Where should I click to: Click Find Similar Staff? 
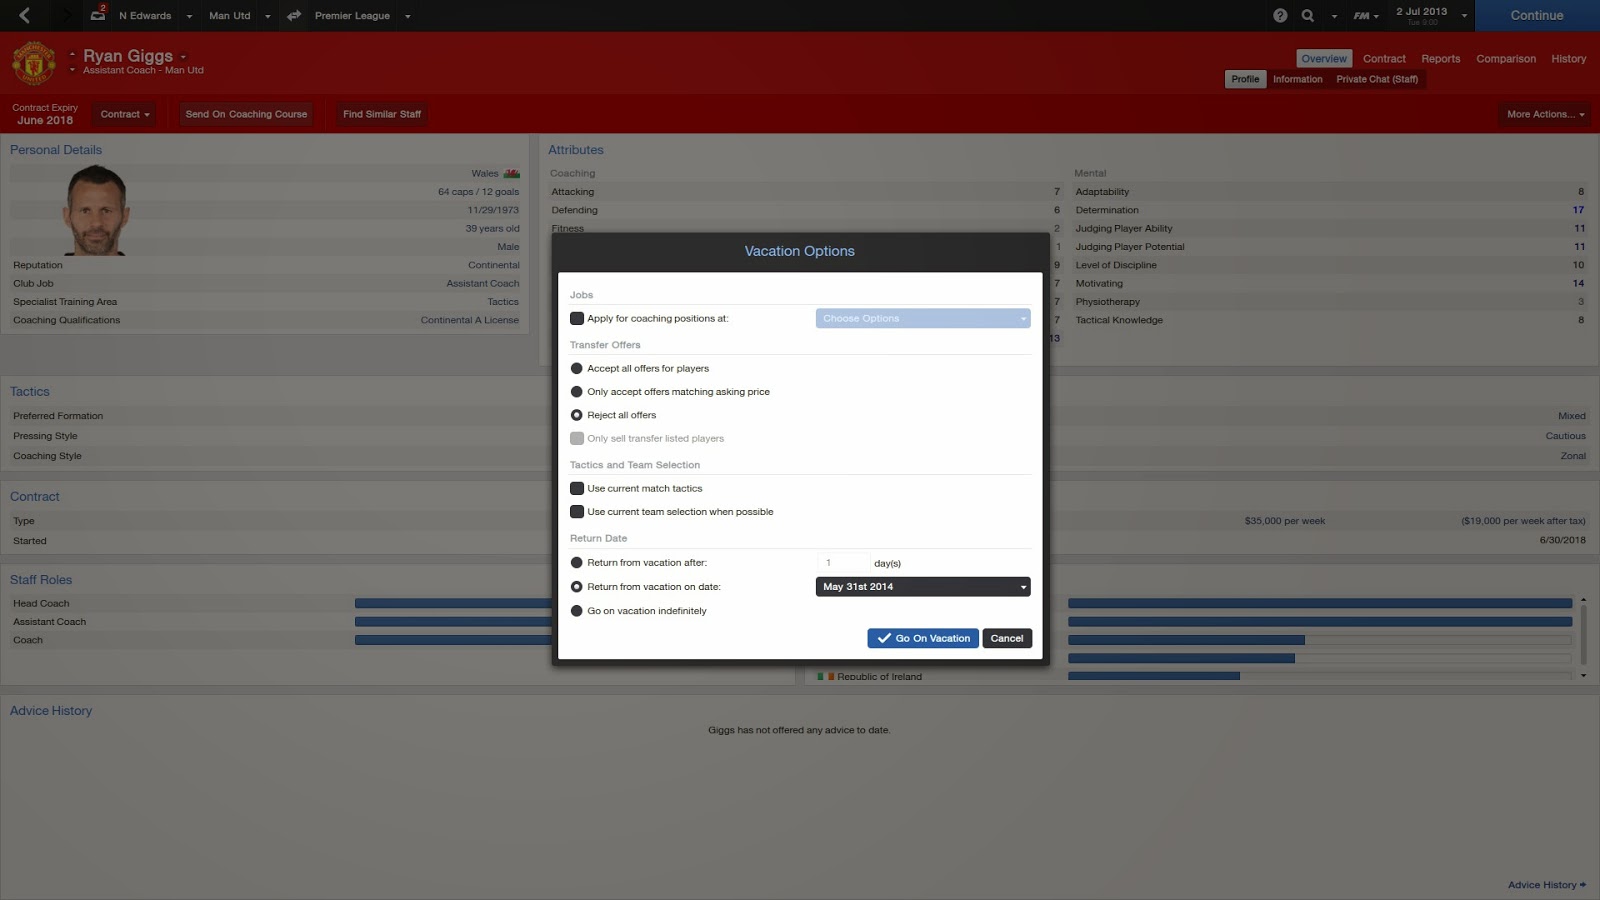(382, 114)
